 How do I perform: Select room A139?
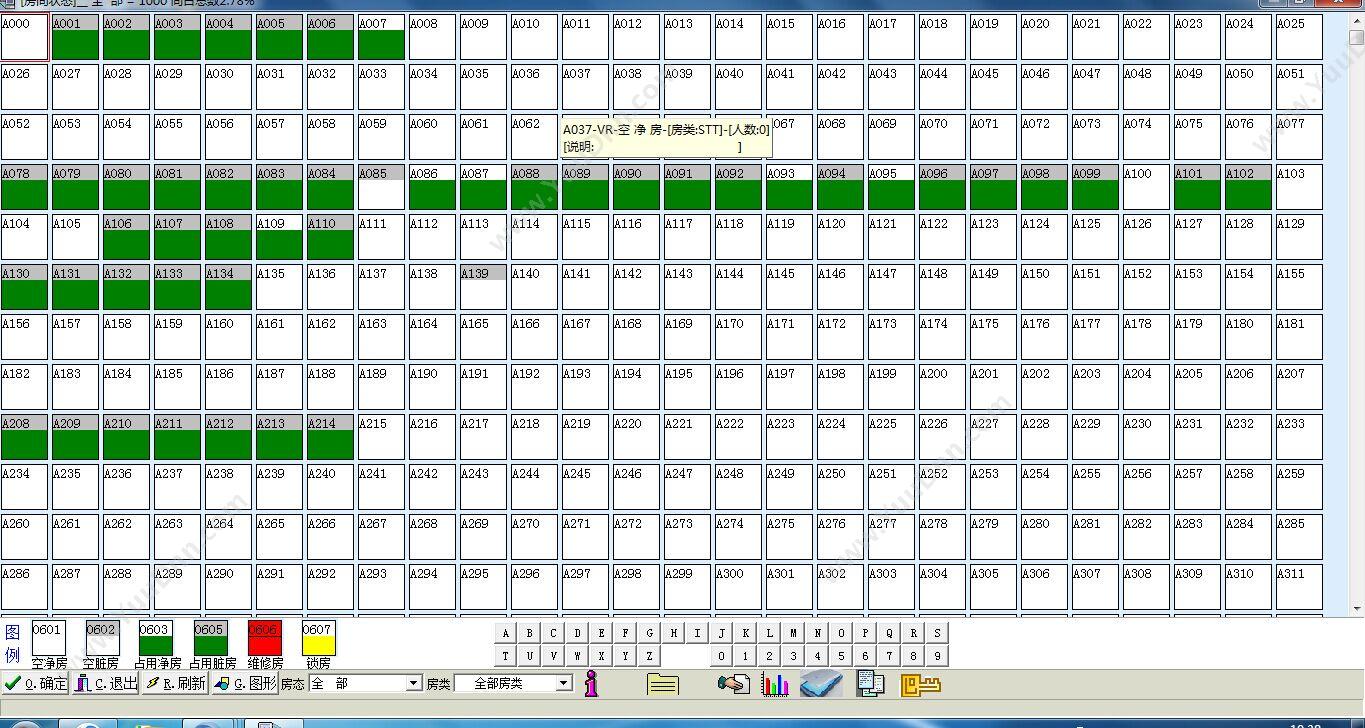tap(483, 287)
